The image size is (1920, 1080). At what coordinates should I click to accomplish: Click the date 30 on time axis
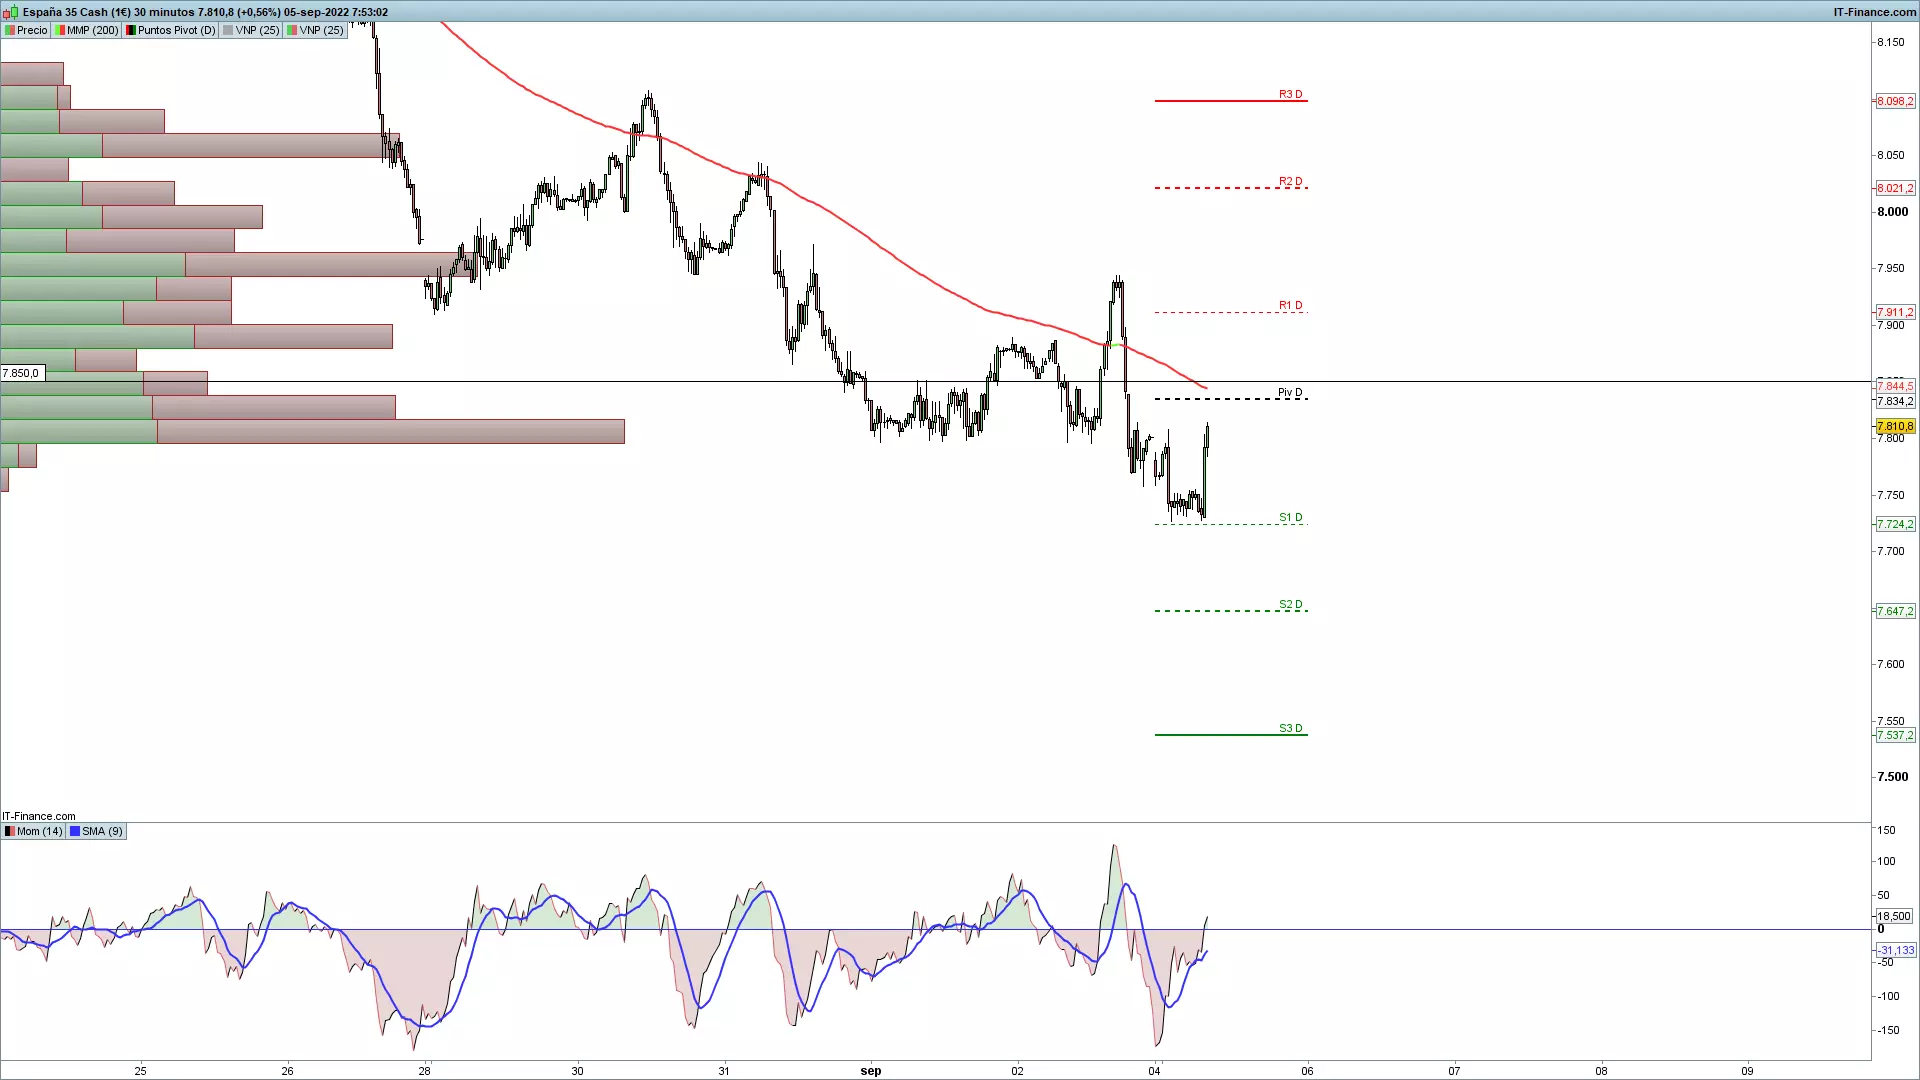pos(577,1071)
